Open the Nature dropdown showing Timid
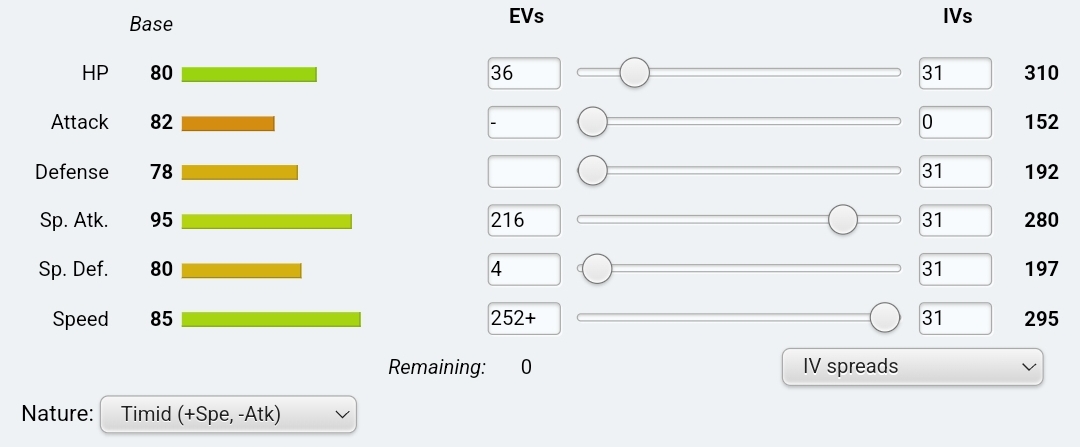This screenshot has width=1080, height=447. [228, 413]
